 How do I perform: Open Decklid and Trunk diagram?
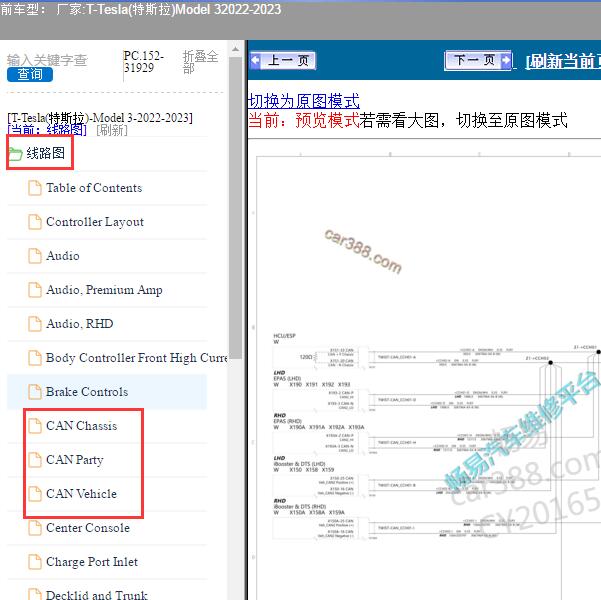tap(97, 595)
